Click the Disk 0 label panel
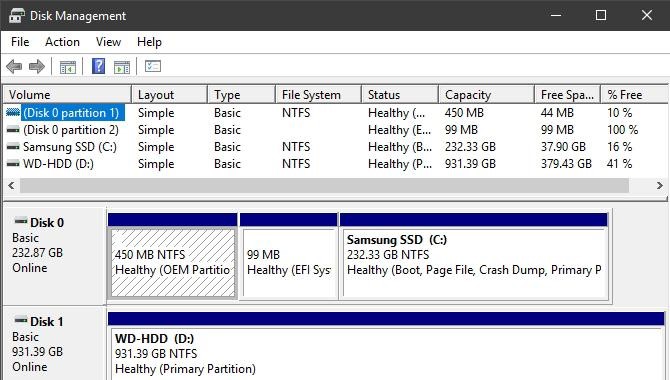Screen dimensions: 670x380 pos(54,256)
